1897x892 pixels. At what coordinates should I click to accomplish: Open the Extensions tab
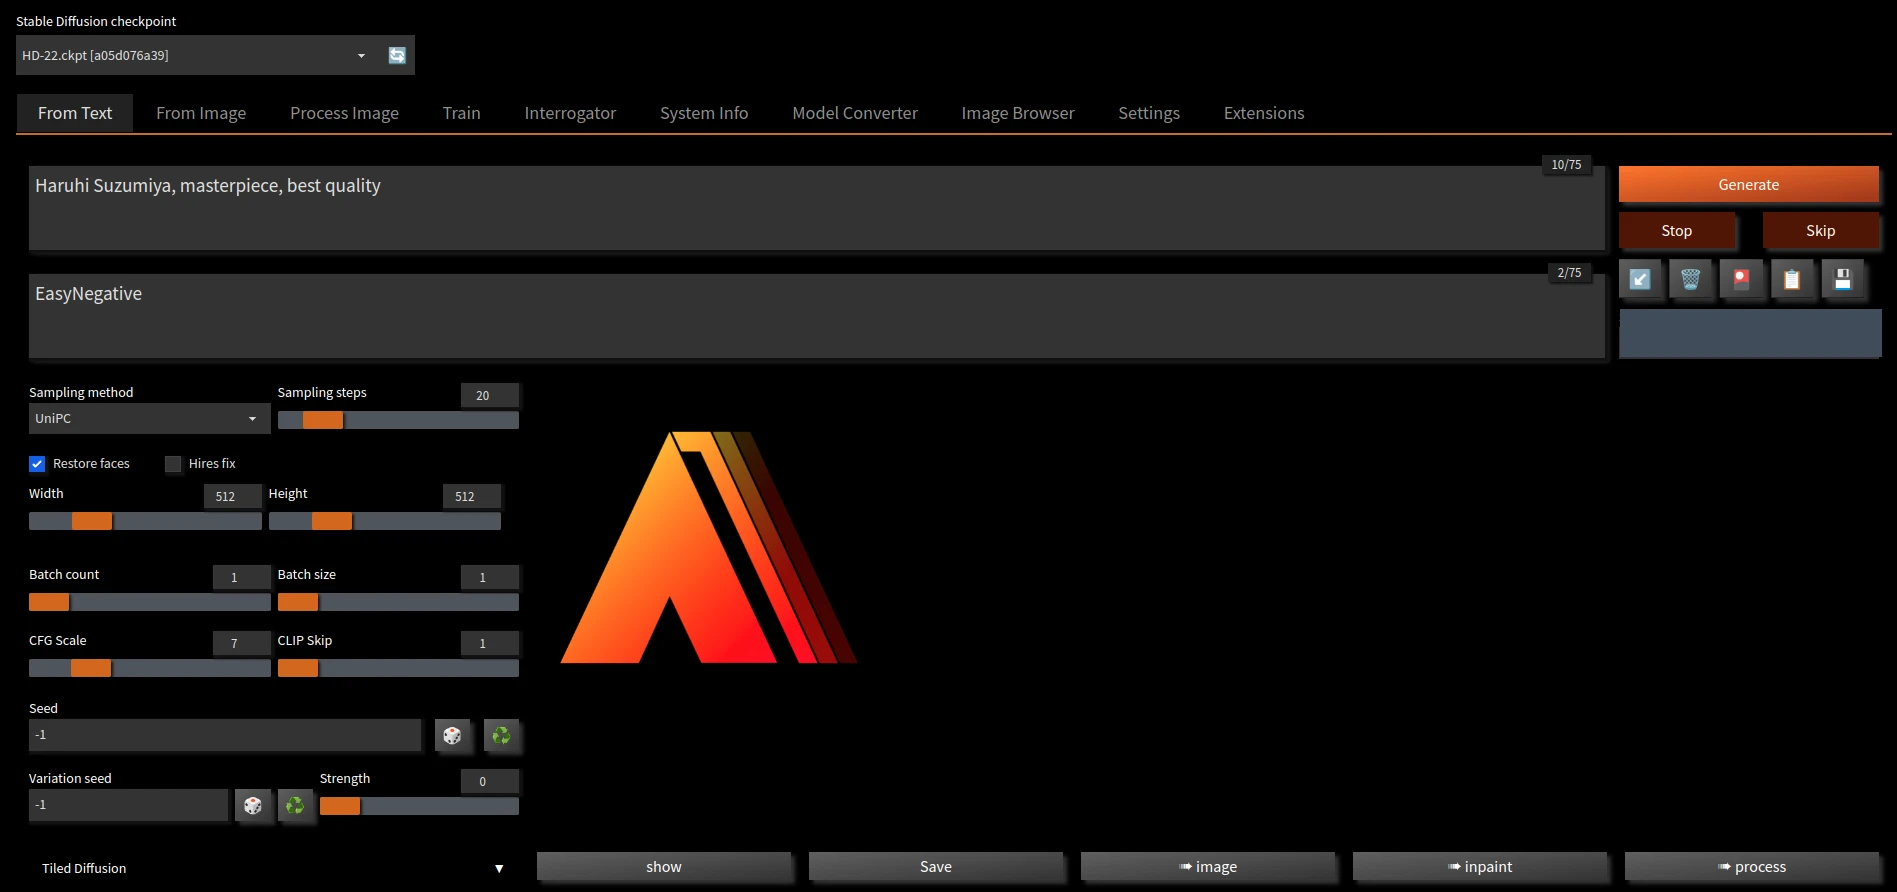pos(1263,113)
